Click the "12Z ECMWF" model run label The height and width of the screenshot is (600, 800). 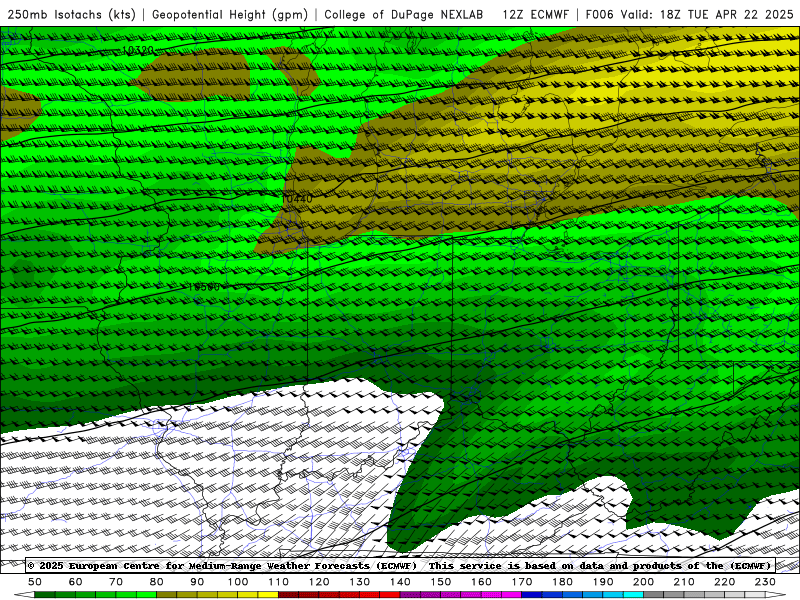click(536, 14)
